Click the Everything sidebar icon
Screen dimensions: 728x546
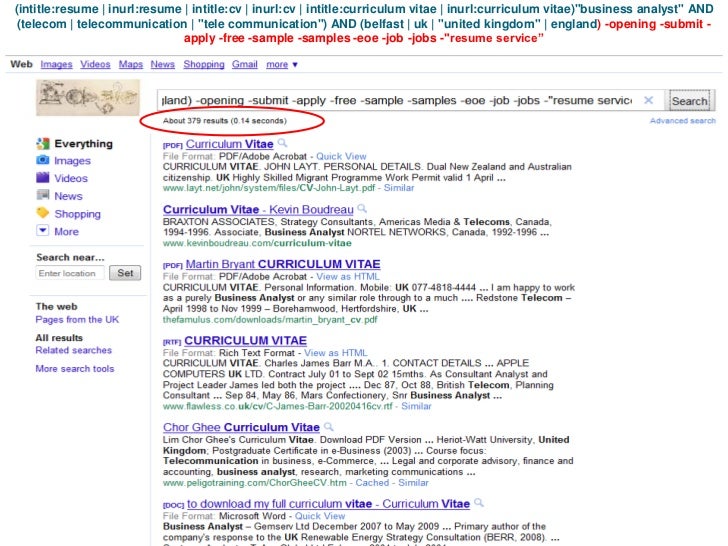[x=43, y=143]
